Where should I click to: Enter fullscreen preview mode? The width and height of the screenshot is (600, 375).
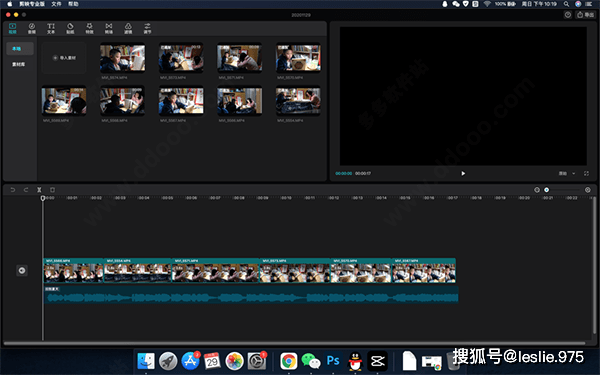click(586, 173)
